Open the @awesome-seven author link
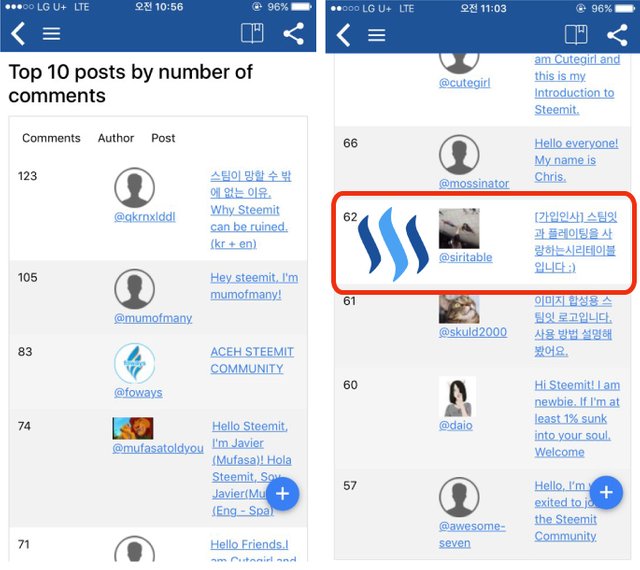The width and height of the screenshot is (640, 570). (x=472, y=534)
